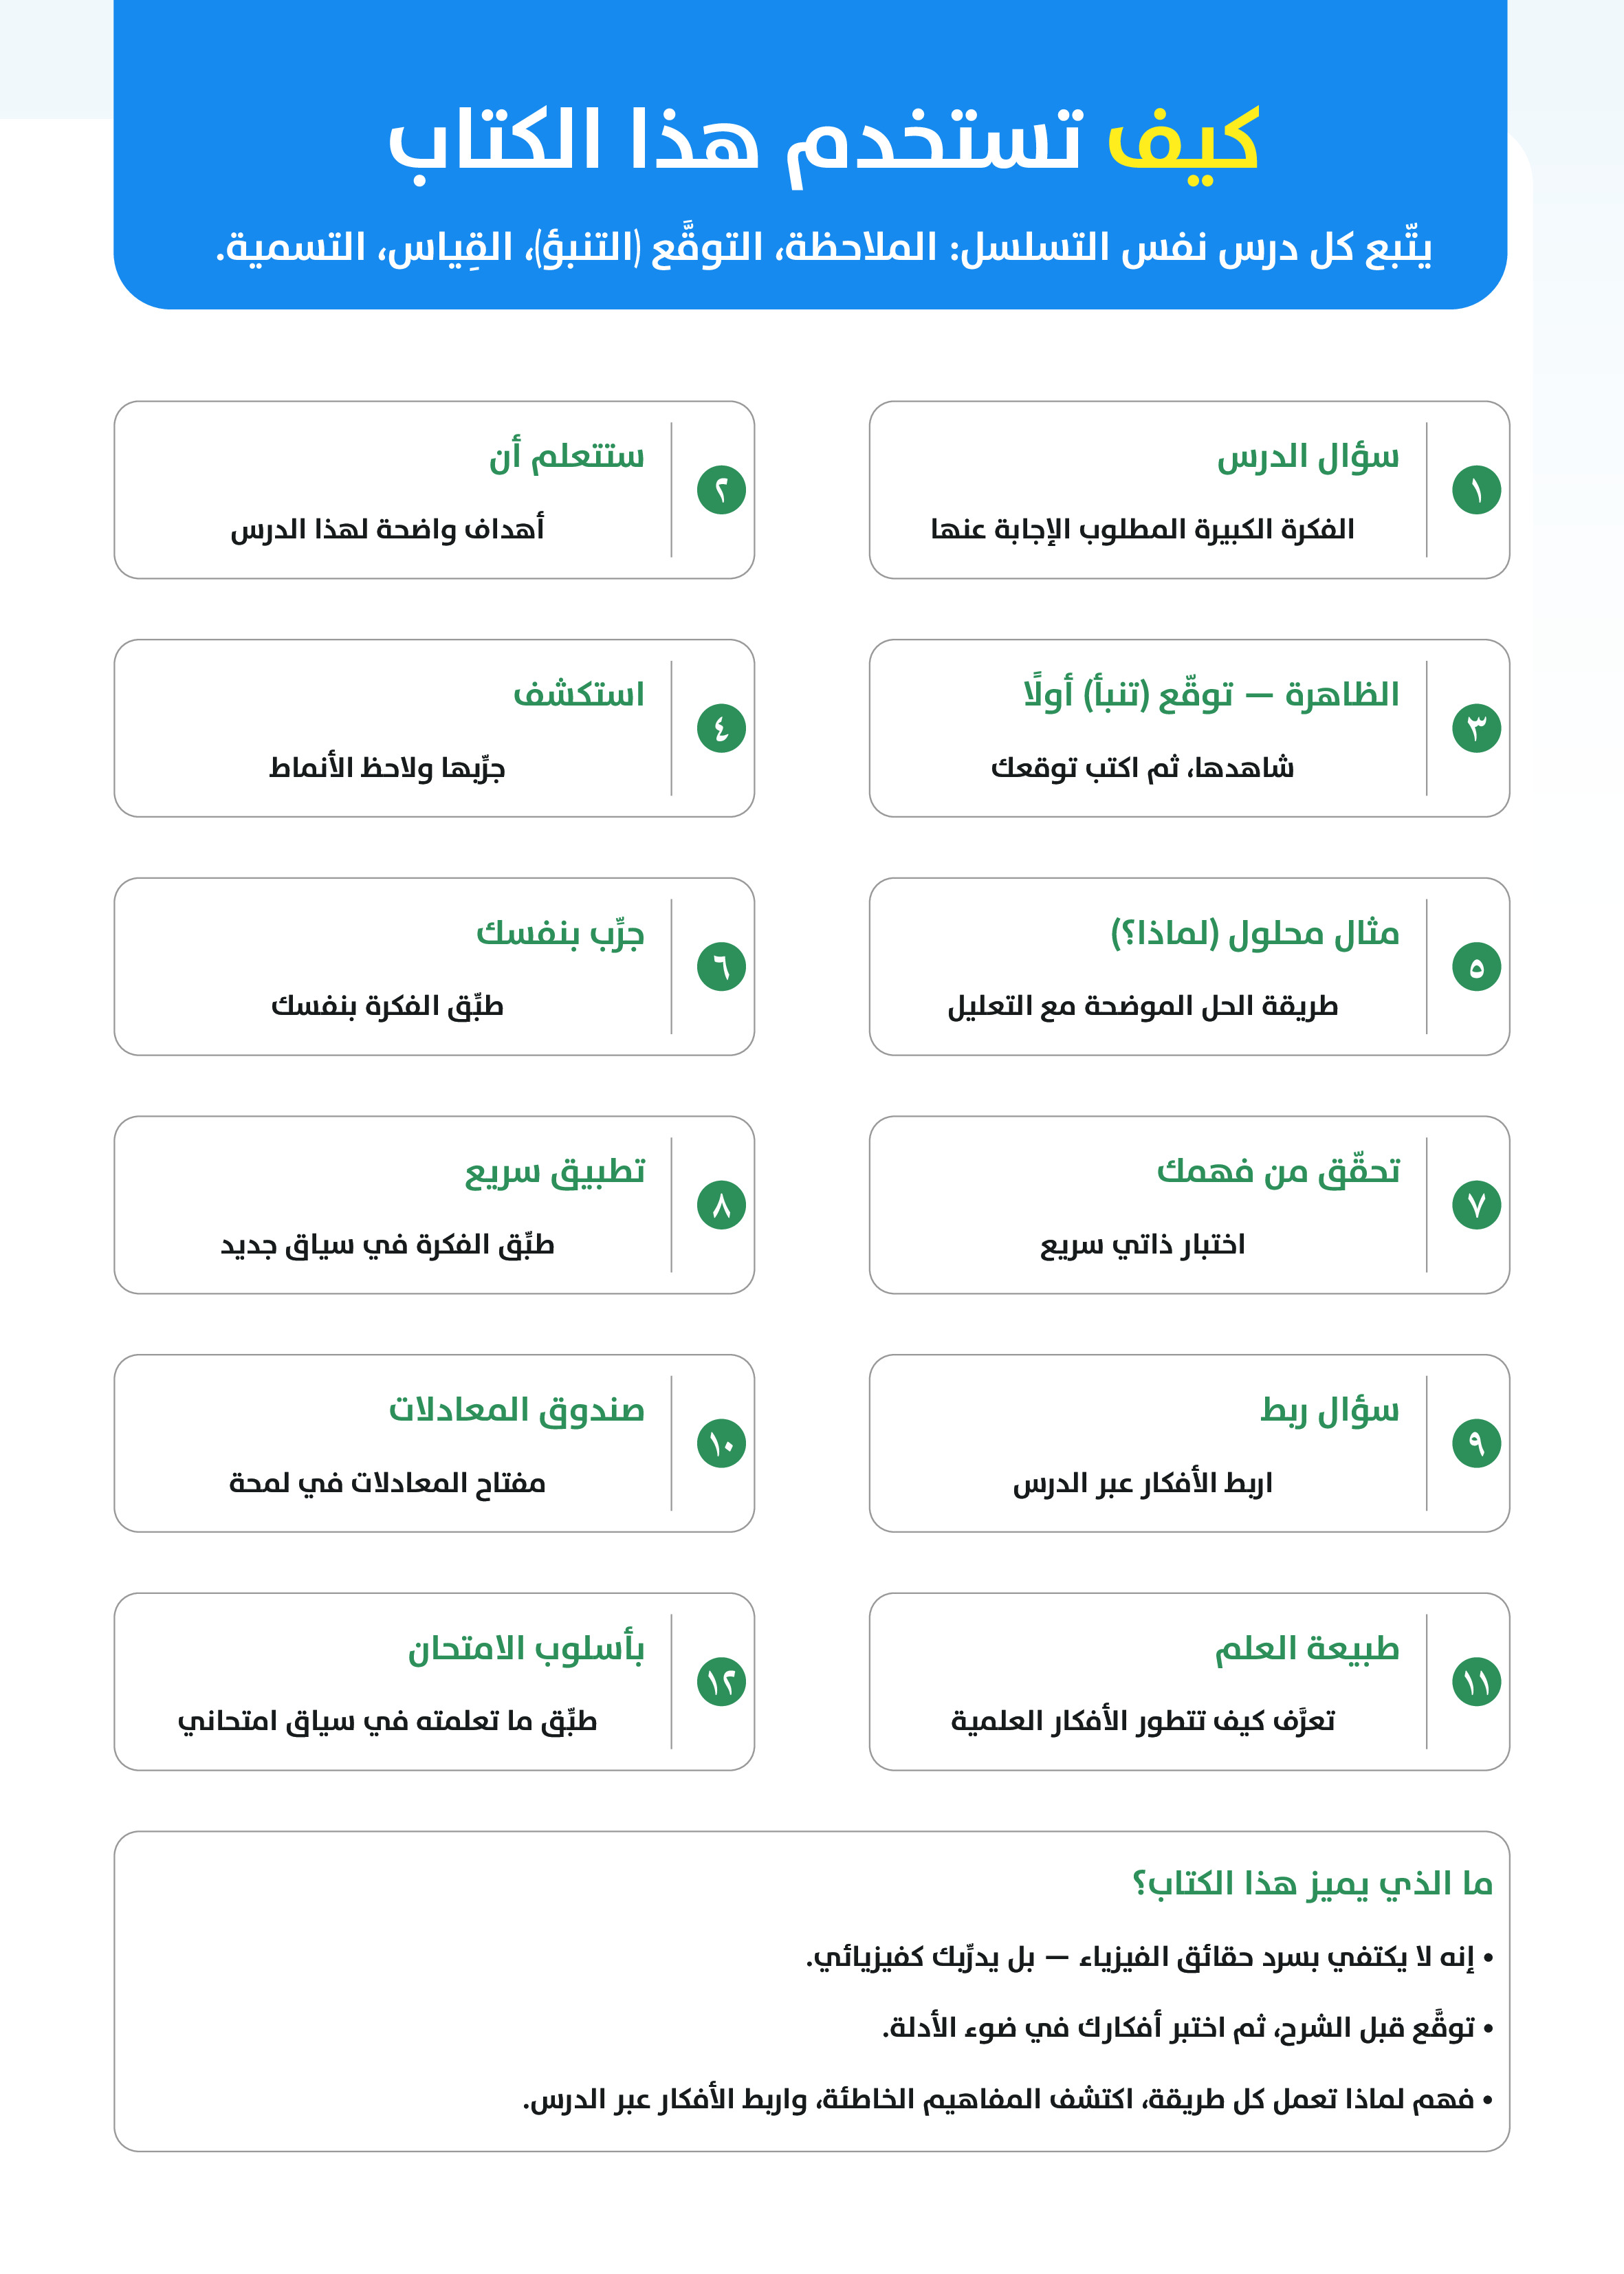Click the green circle numbered ٨

721,1205
